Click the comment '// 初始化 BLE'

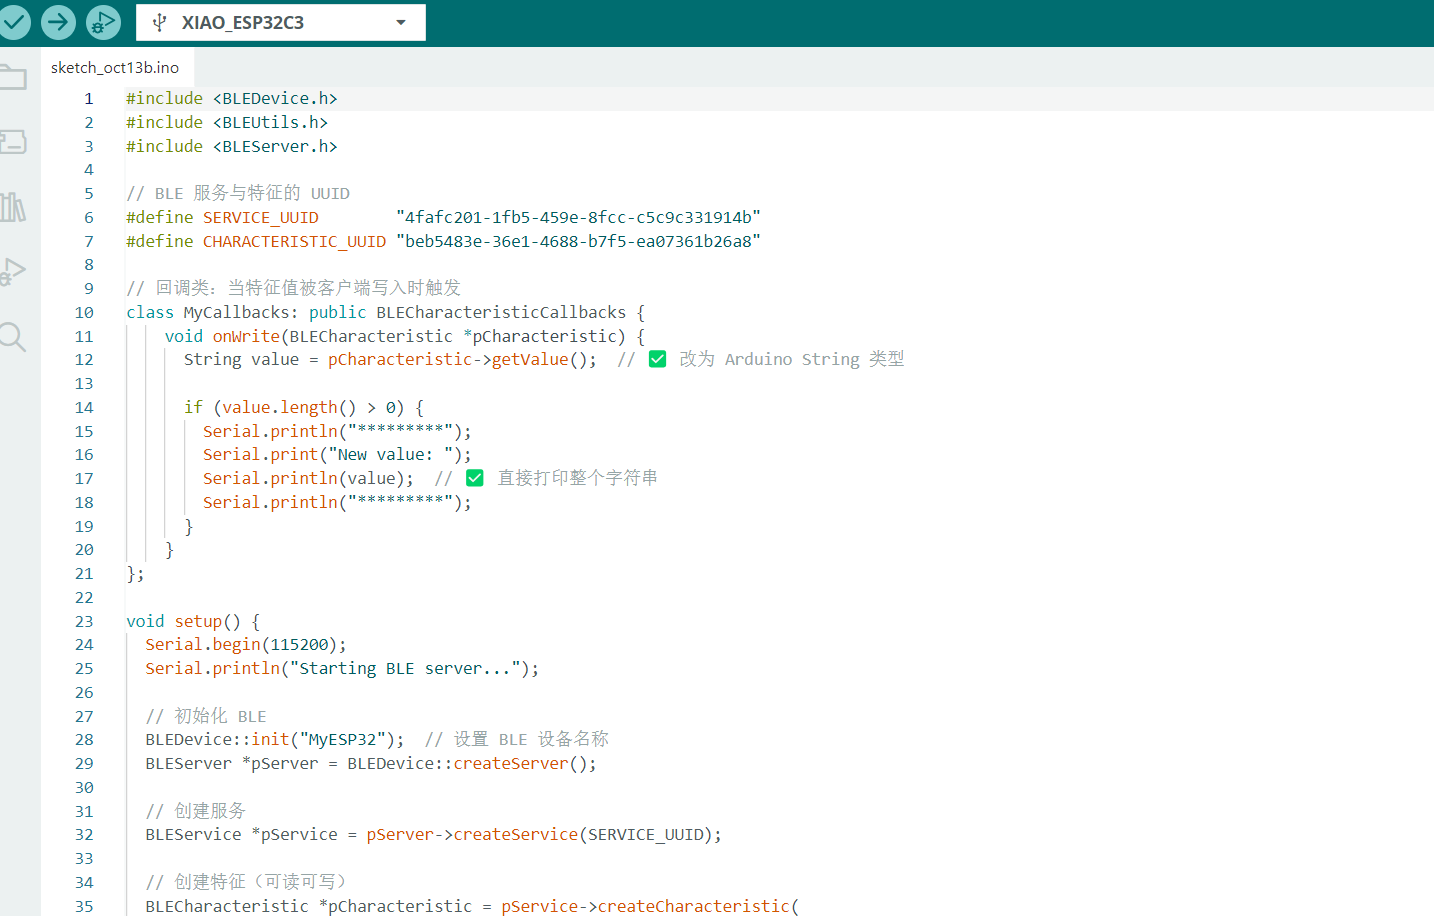[x=206, y=717]
